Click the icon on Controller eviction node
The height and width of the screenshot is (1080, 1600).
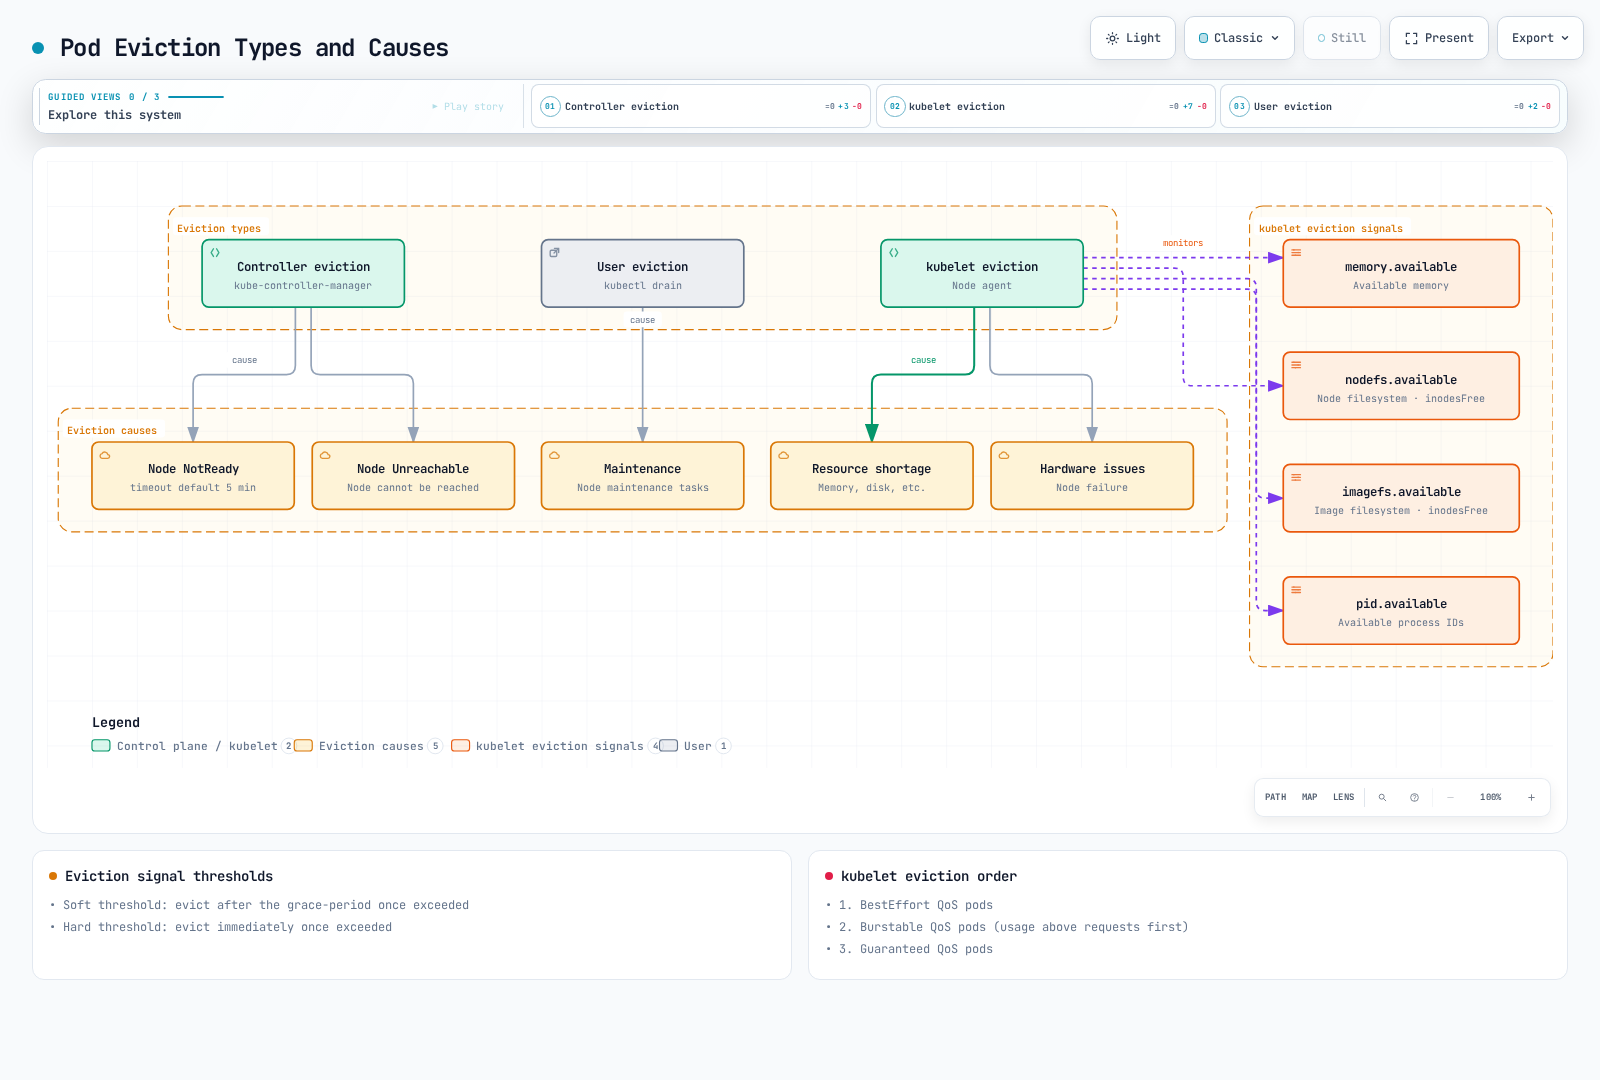pyautogui.click(x=215, y=253)
